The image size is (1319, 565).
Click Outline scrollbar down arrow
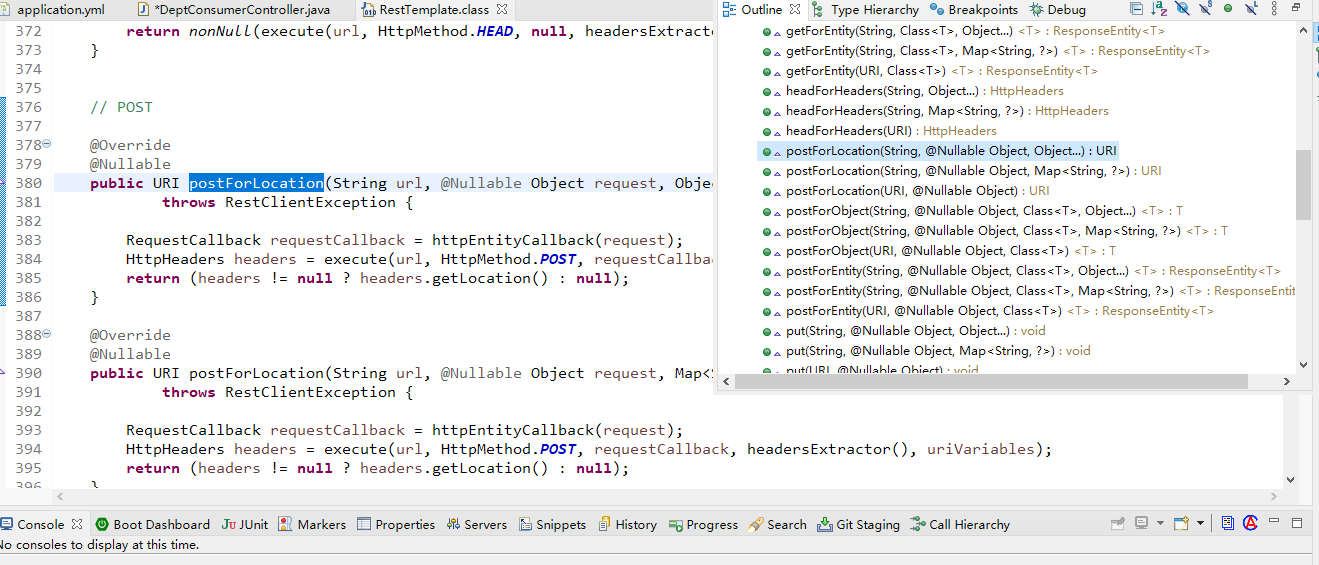1302,365
